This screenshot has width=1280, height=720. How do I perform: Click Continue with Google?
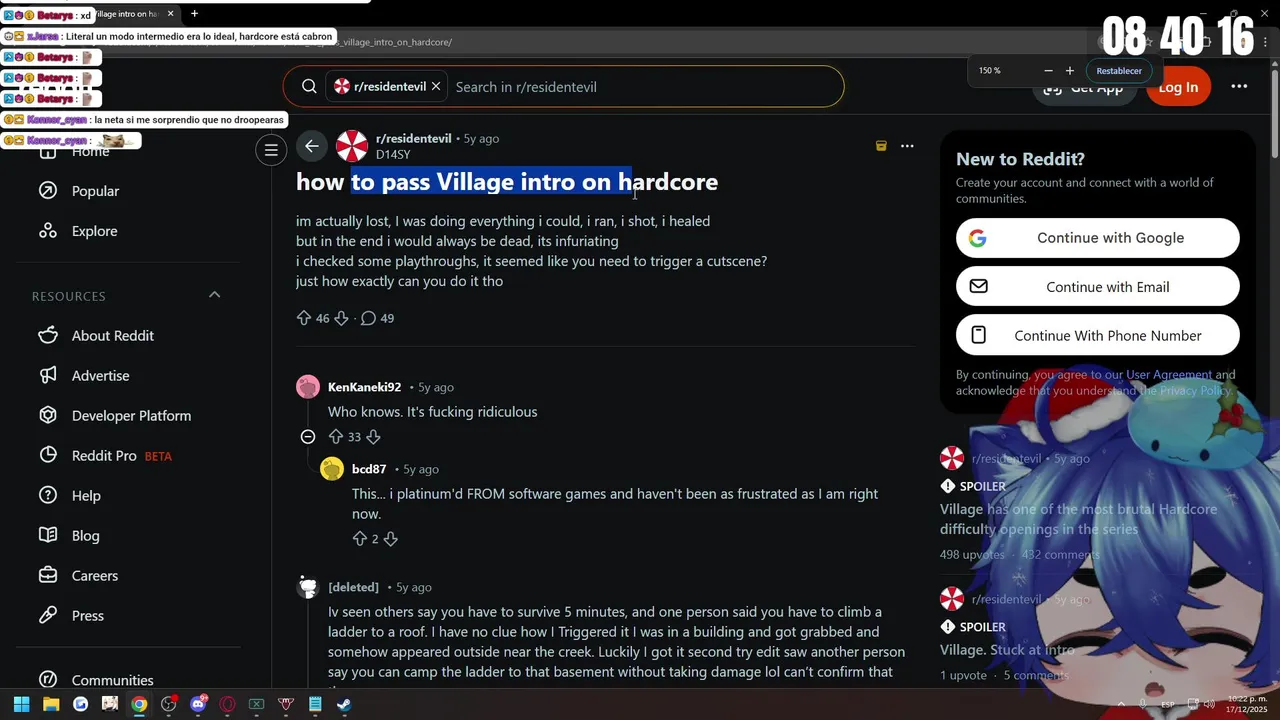coord(1098,238)
